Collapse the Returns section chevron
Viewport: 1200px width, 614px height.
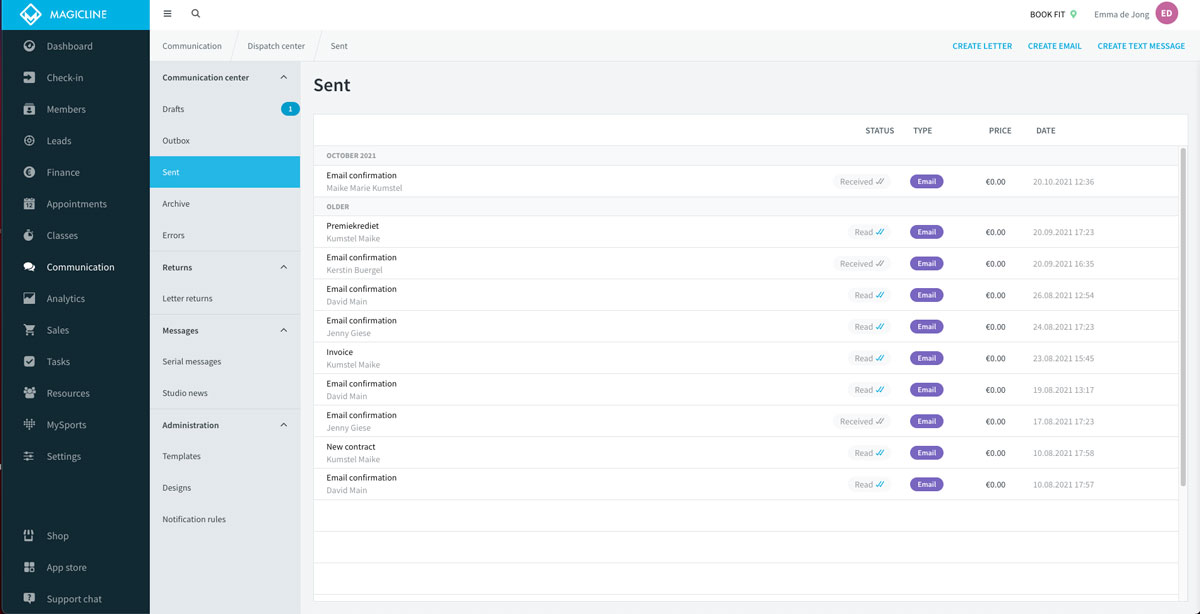click(x=283, y=268)
